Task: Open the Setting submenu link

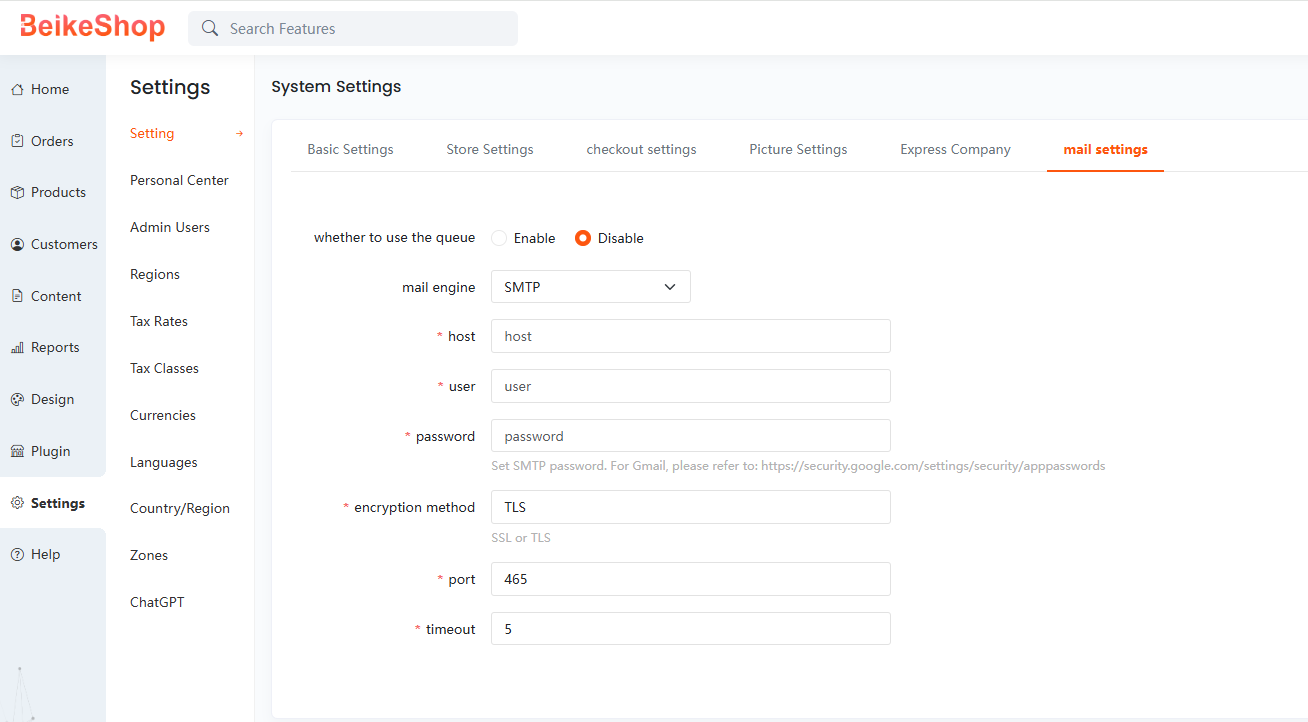Action: tap(152, 133)
